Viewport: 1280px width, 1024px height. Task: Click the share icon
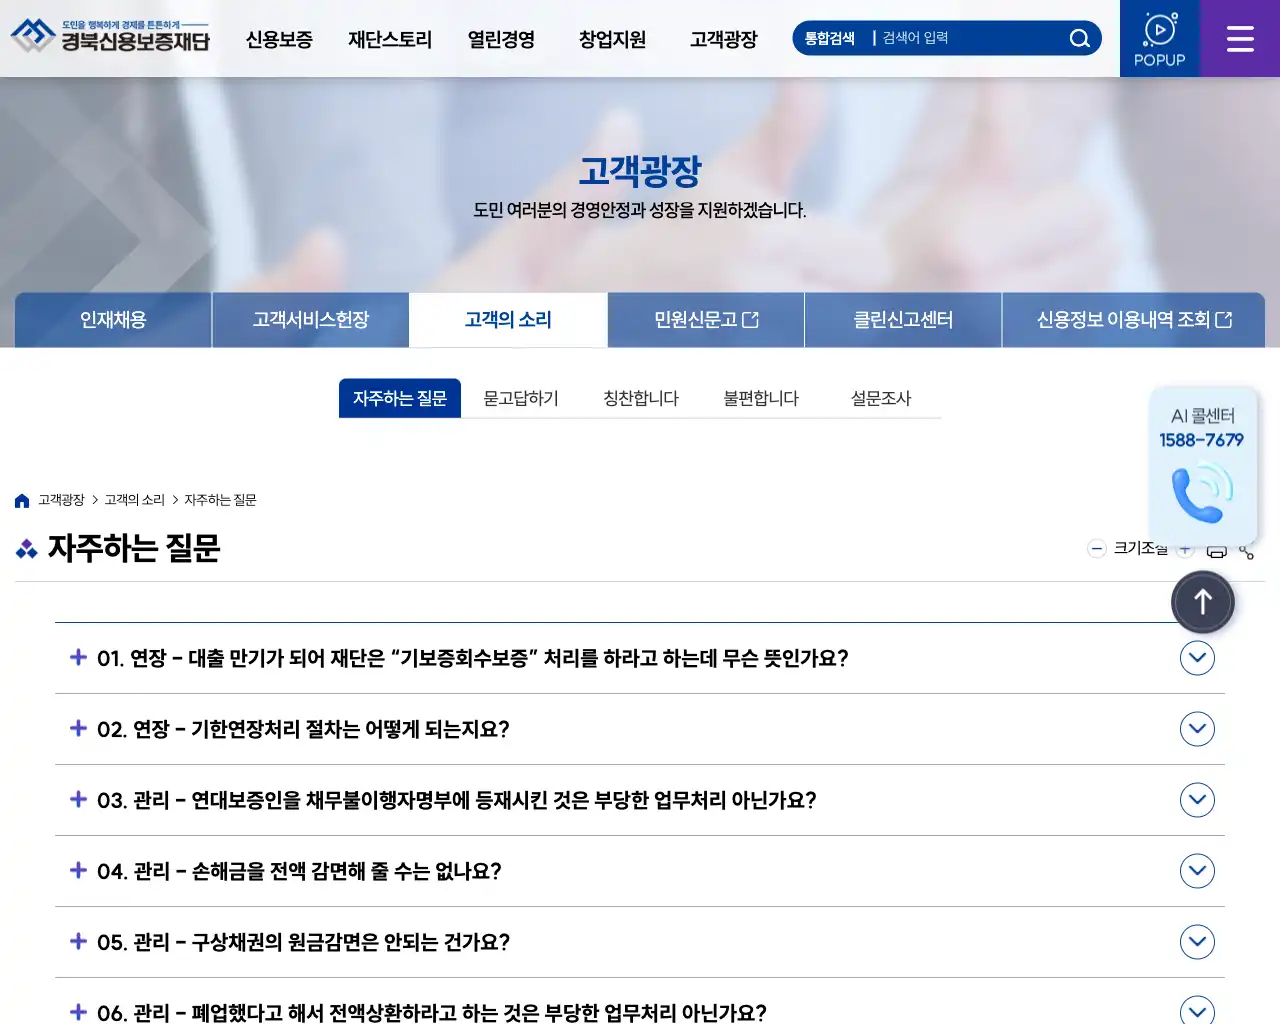pyautogui.click(x=1246, y=550)
